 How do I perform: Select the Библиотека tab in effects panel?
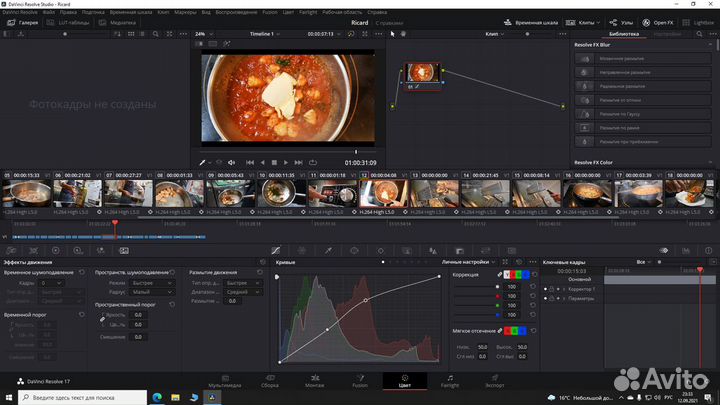(x=623, y=33)
